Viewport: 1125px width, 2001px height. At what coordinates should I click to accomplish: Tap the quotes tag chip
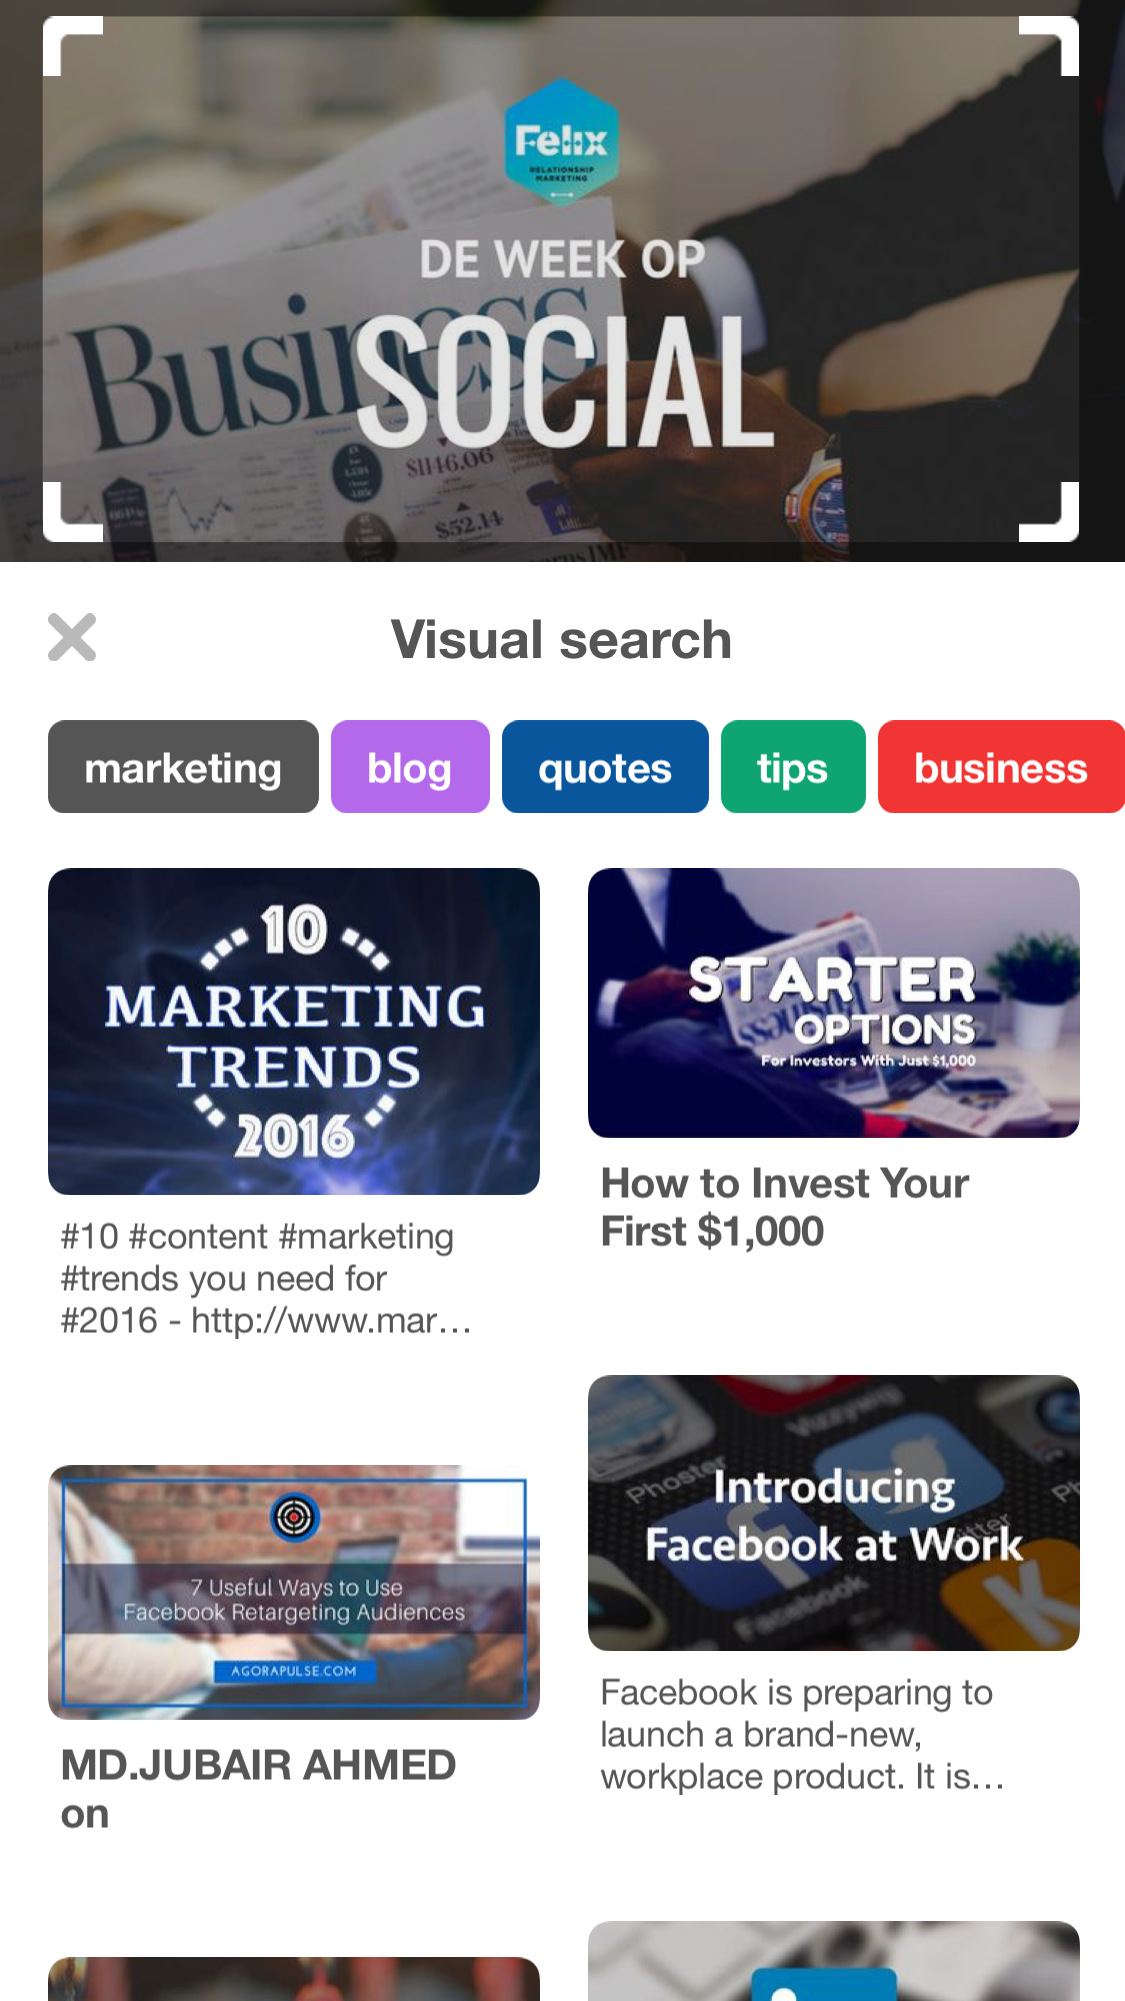pos(605,767)
